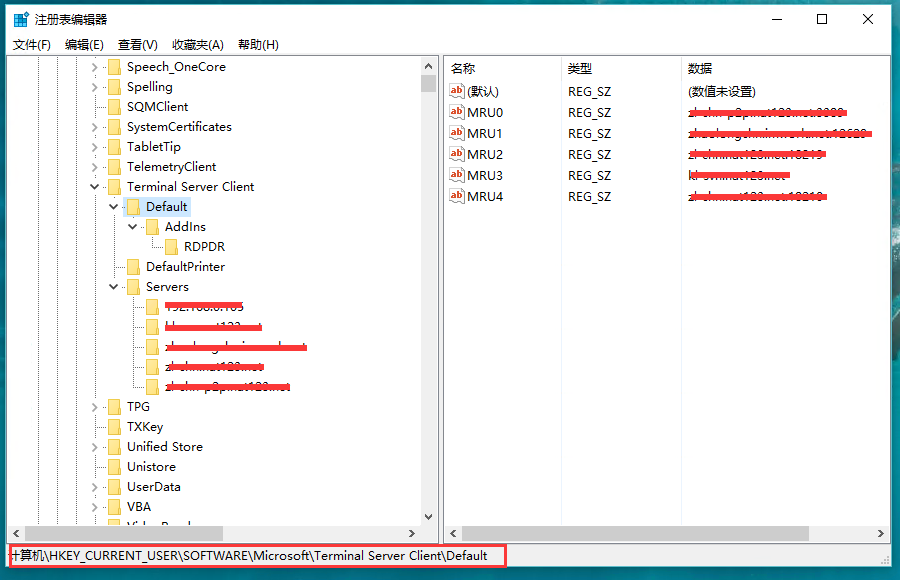Image resolution: width=900 pixels, height=580 pixels.
Task: Click the RDPDR folder icon
Action: coord(171,247)
